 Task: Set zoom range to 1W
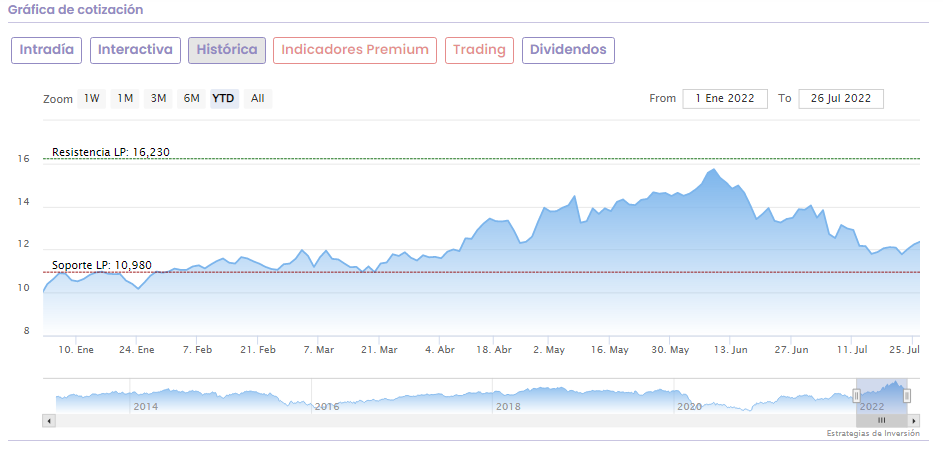pyautogui.click(x=92, y=98)
